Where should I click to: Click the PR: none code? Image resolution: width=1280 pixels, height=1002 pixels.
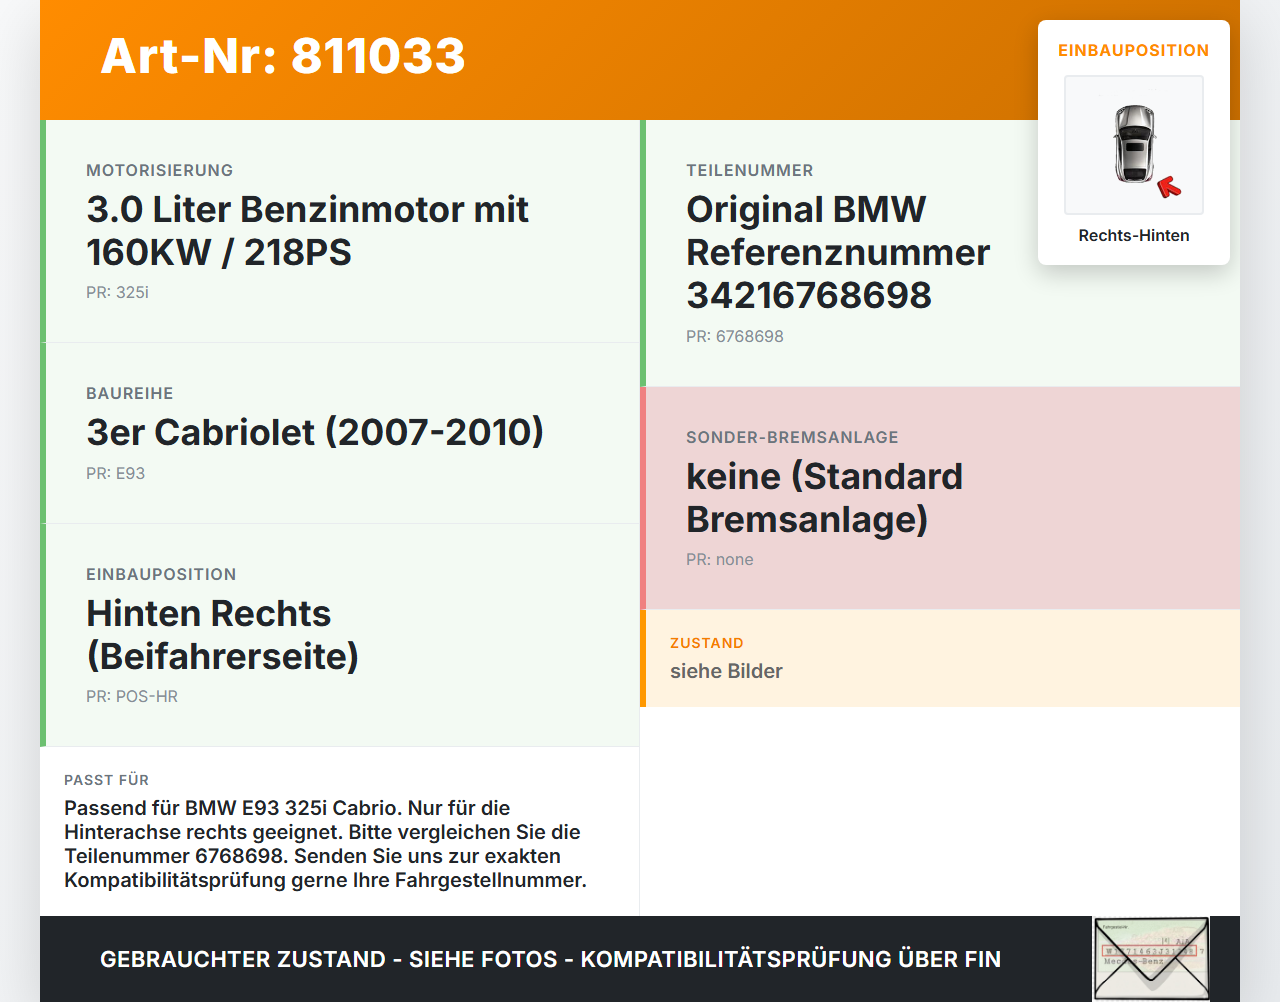[x=720, y=559]
